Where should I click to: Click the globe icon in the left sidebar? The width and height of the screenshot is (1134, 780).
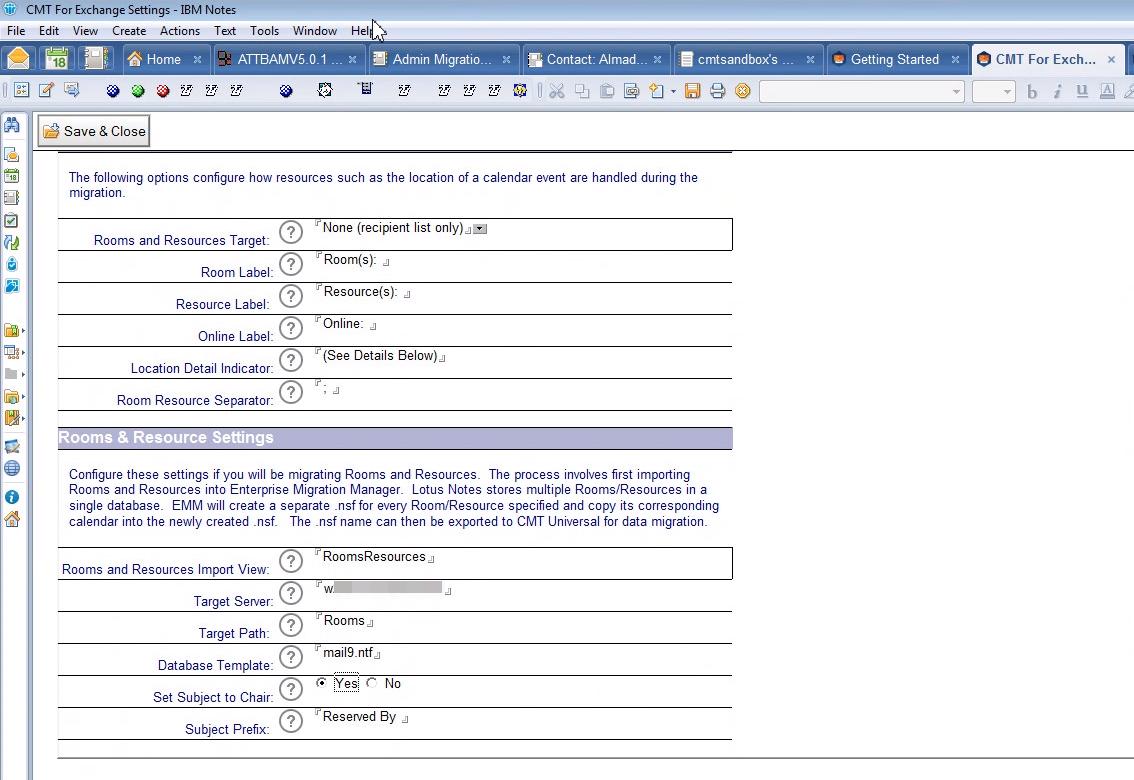coord(12,468)
